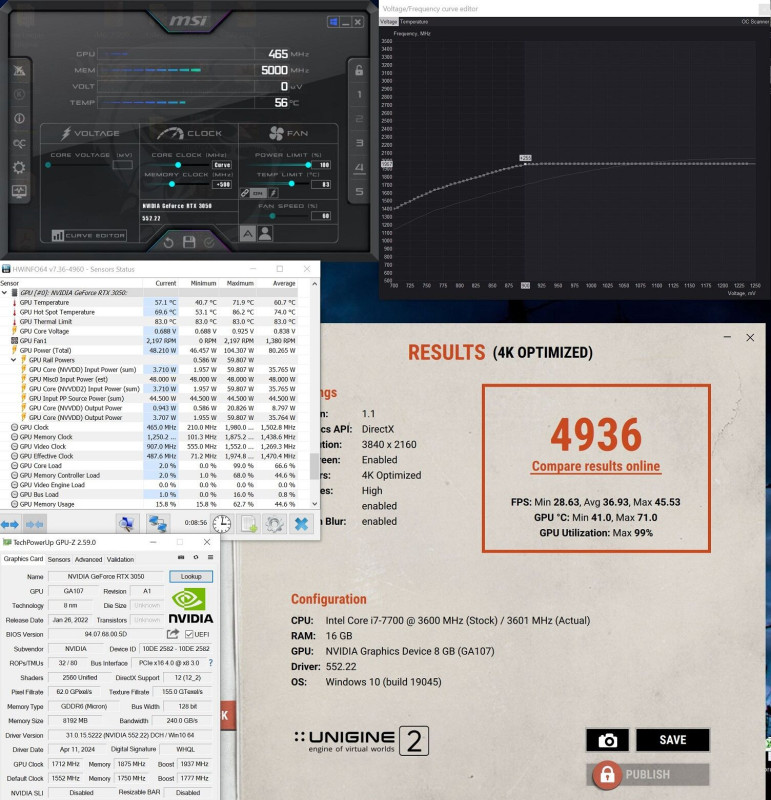This screenshot has height=800, width=771.
Task: Select the GPU Core Voltage row
Action: 148,331
